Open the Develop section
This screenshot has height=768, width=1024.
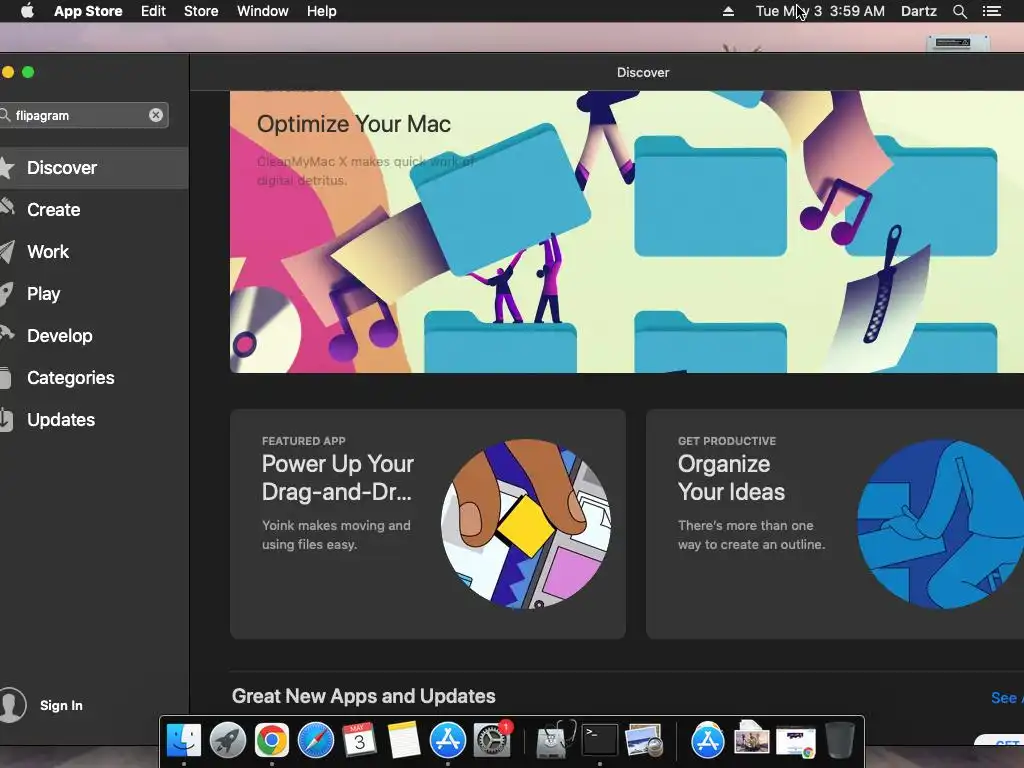(x=94, y=336)
